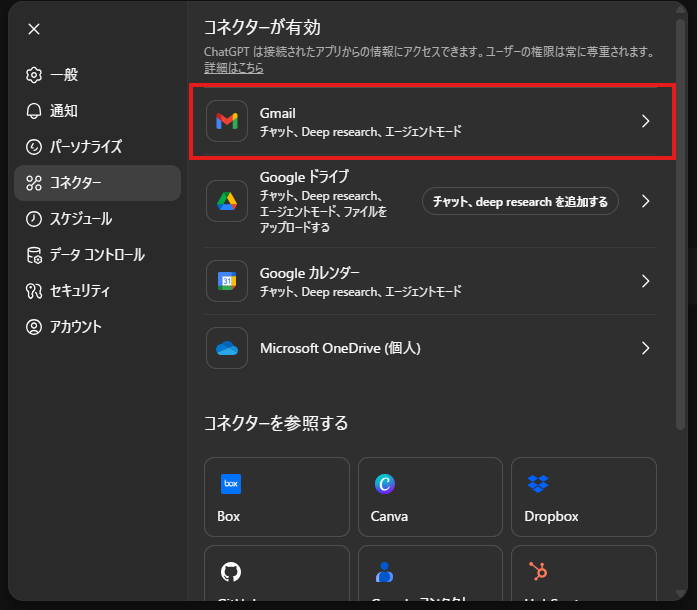Image resolution: width=697 pixels, height=610 pixels.
Task: Open the セキュリティ settings tab
Action: tap(79, 291)
